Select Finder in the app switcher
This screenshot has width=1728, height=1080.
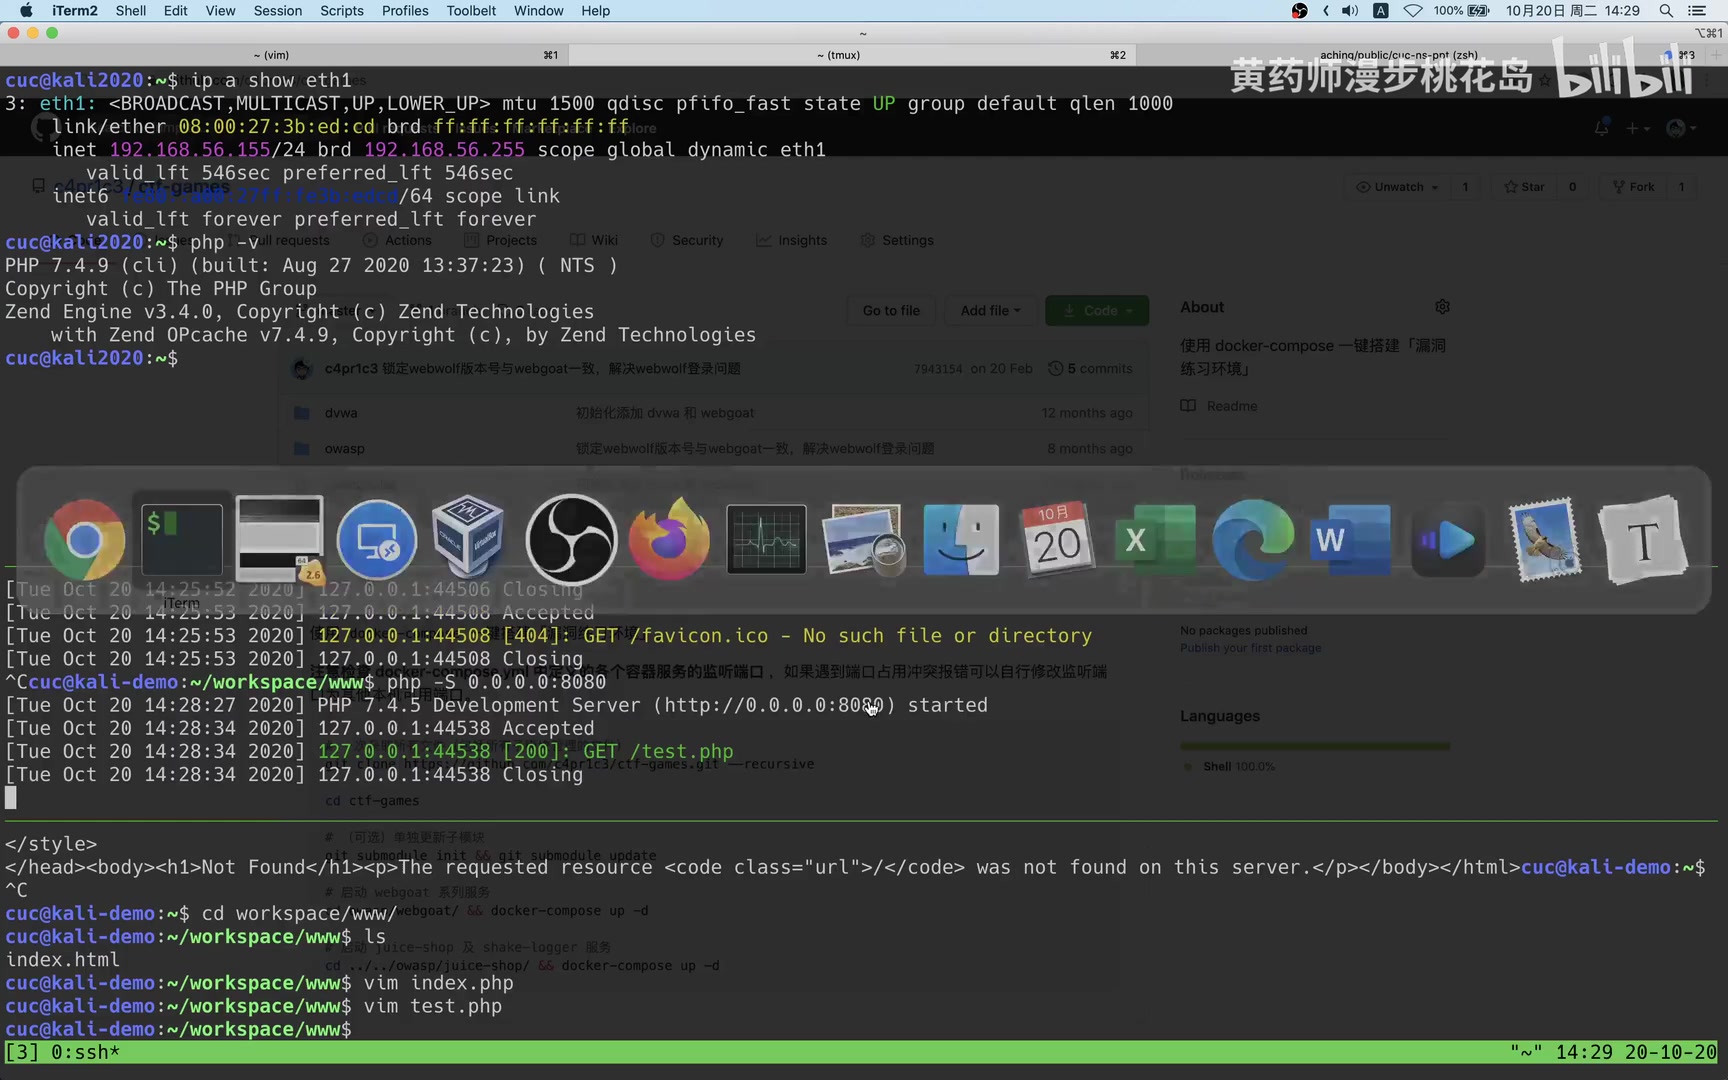(961, 540)
